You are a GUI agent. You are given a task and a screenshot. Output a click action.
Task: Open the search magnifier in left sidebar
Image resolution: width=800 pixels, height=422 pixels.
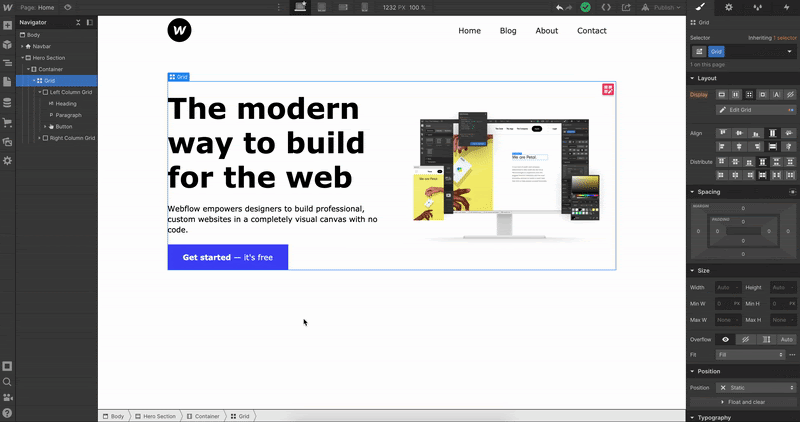tap(7, 382)
